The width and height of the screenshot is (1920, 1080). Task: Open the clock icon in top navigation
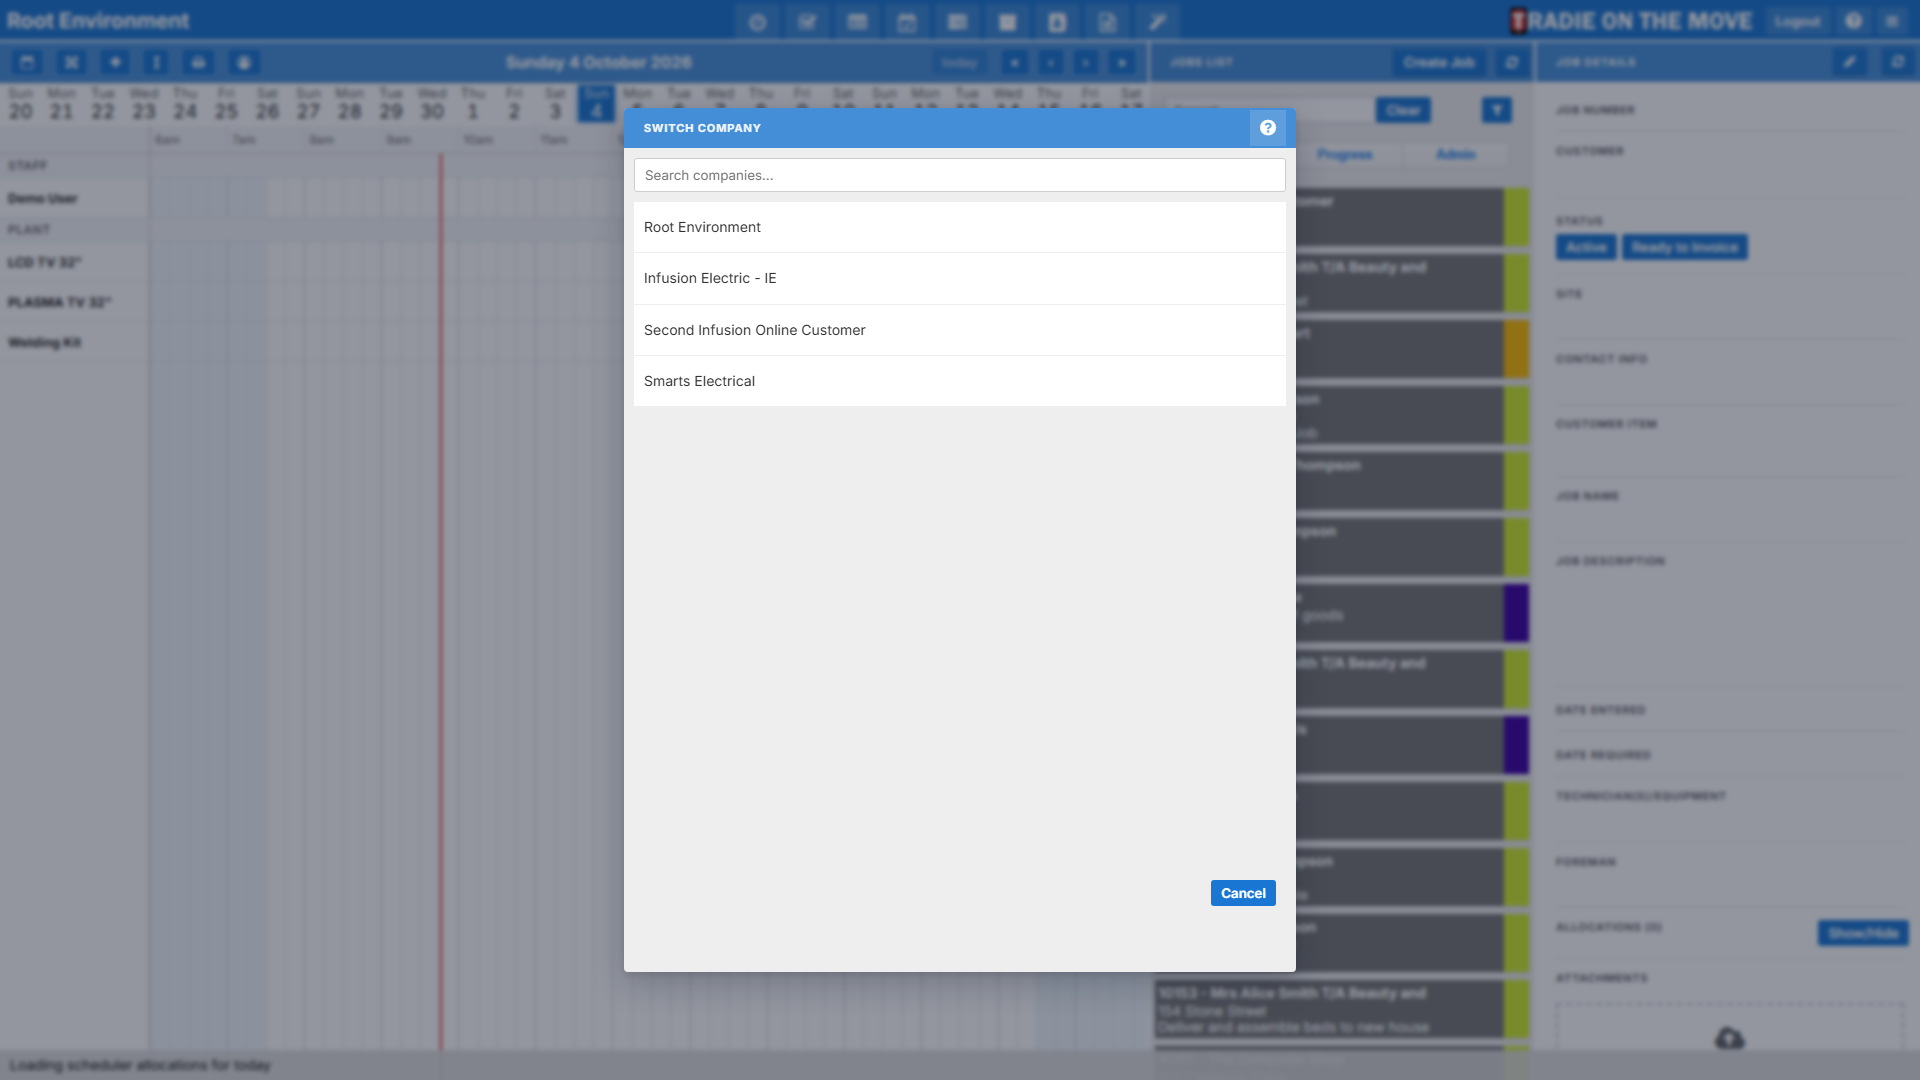[x=757, y=22]
